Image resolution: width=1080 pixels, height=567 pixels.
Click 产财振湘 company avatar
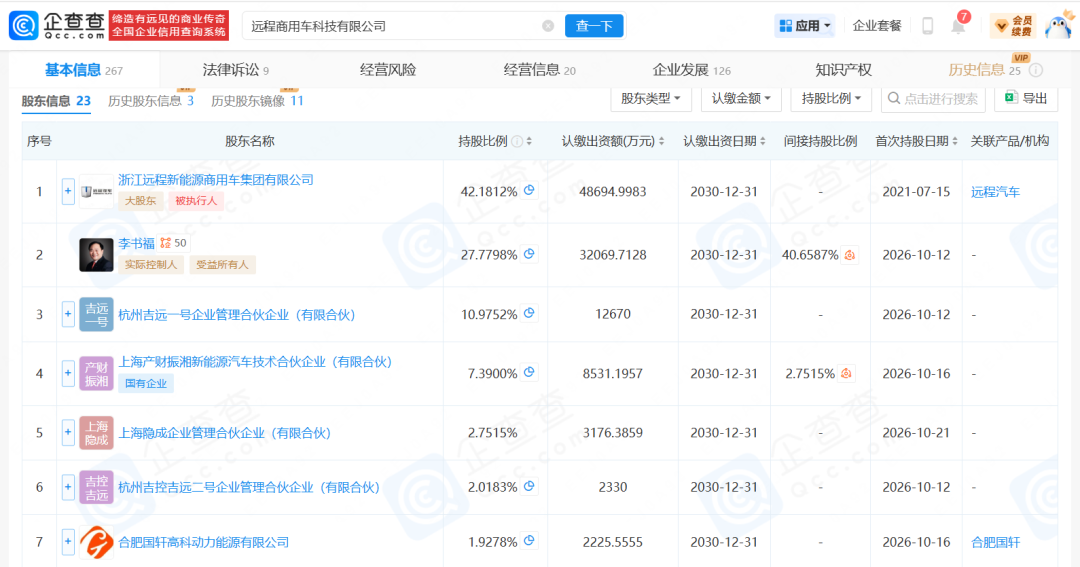(96, 373)
